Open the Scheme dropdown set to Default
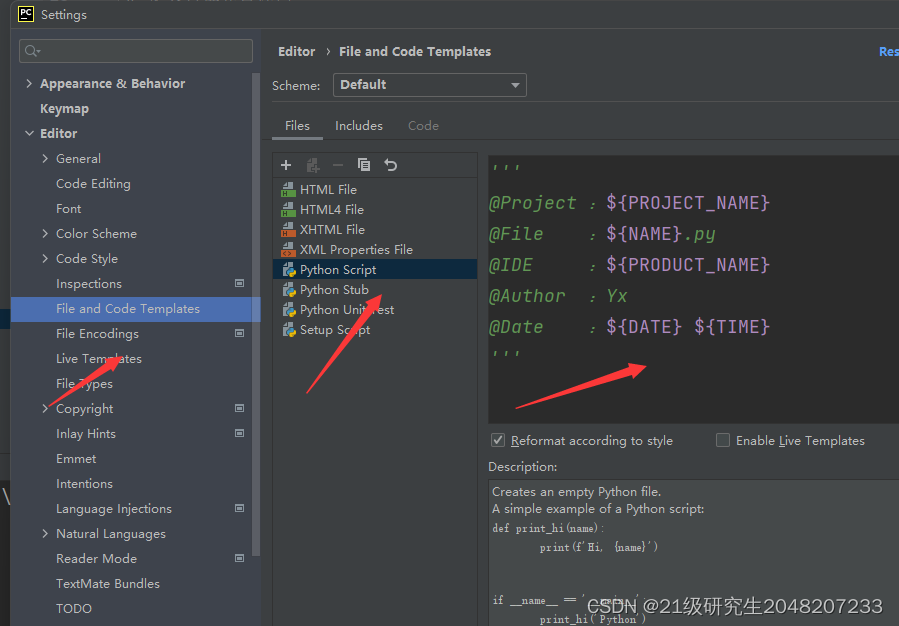This screenshot has width=899, height=626. tap(429, 85)
